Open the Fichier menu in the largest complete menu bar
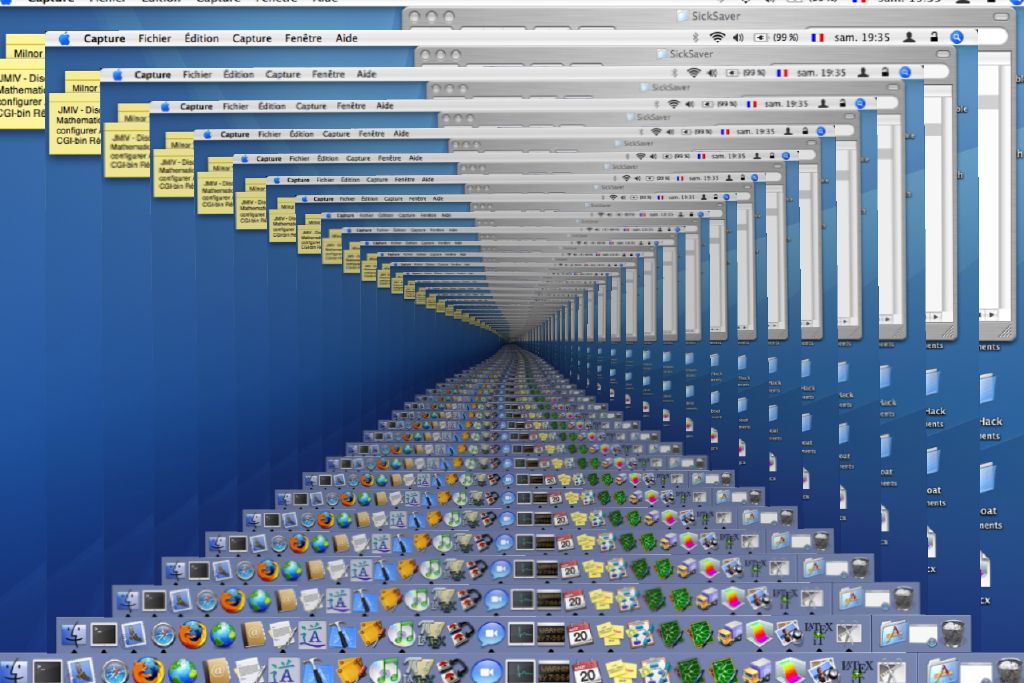The height and width of the screenshot is (683, 1024). click(155, 39)
